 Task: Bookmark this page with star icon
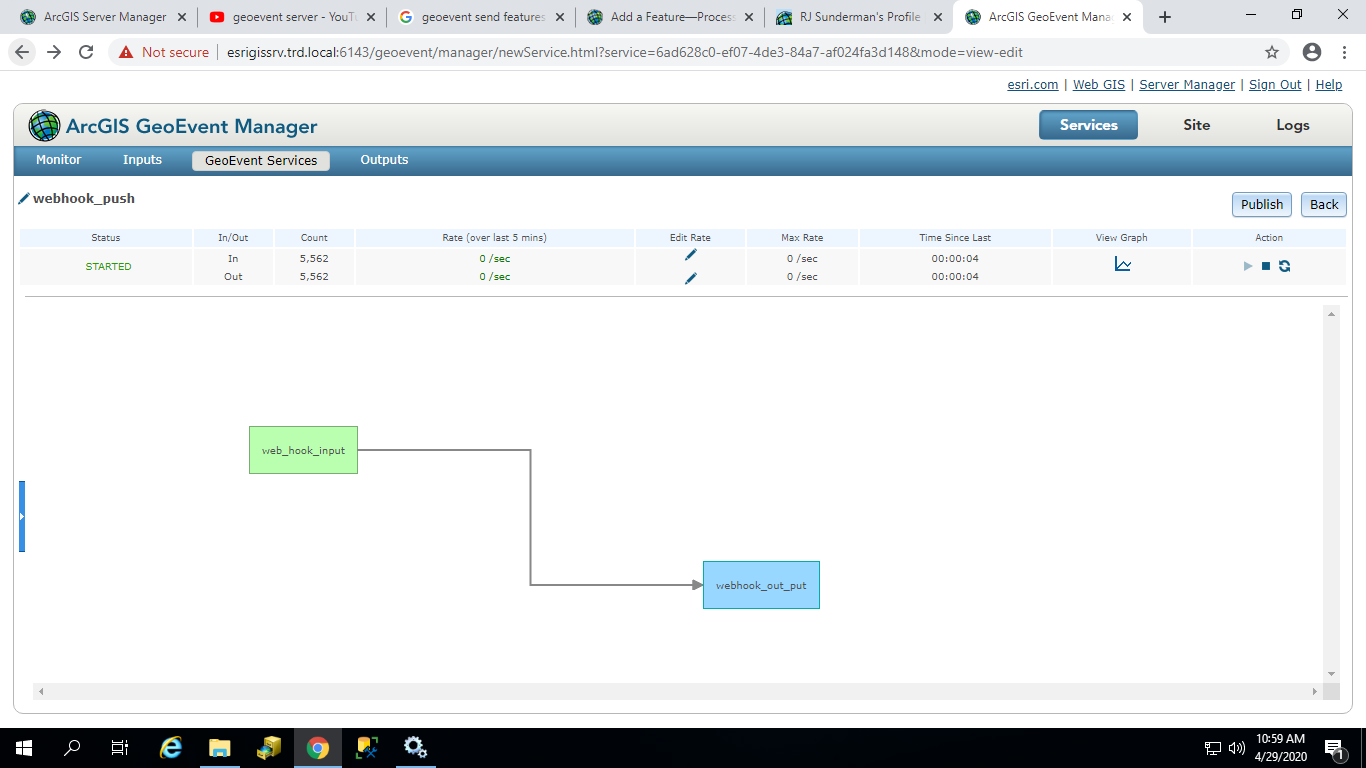coord(1272,52)
